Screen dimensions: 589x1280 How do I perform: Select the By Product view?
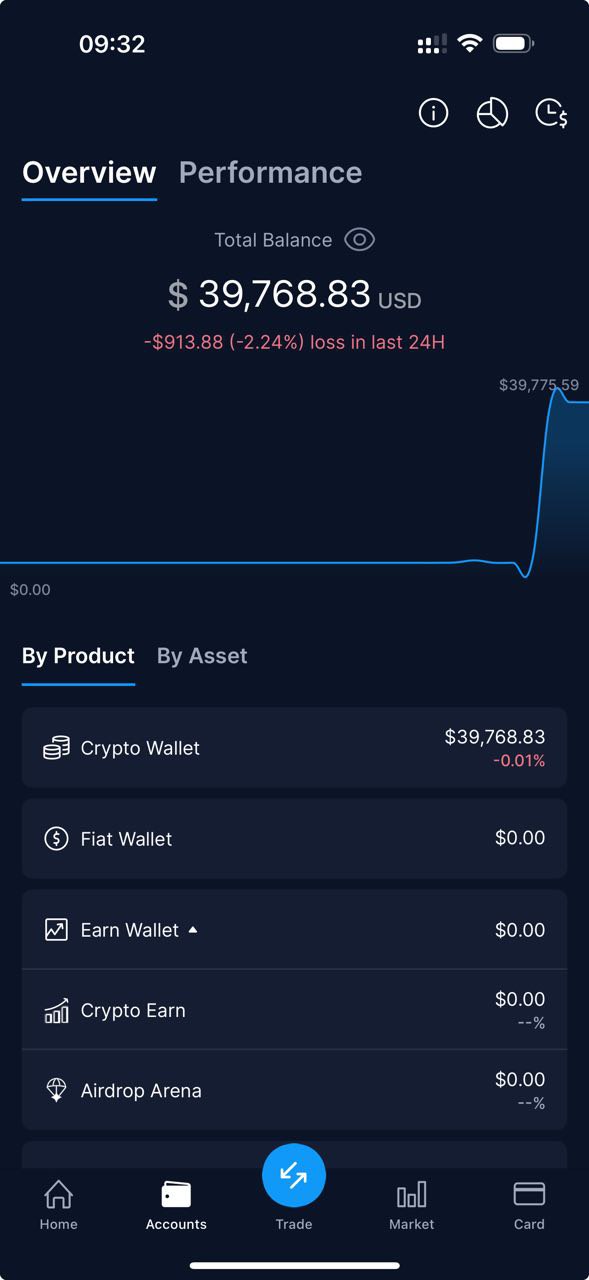click(x=78, y=656)
